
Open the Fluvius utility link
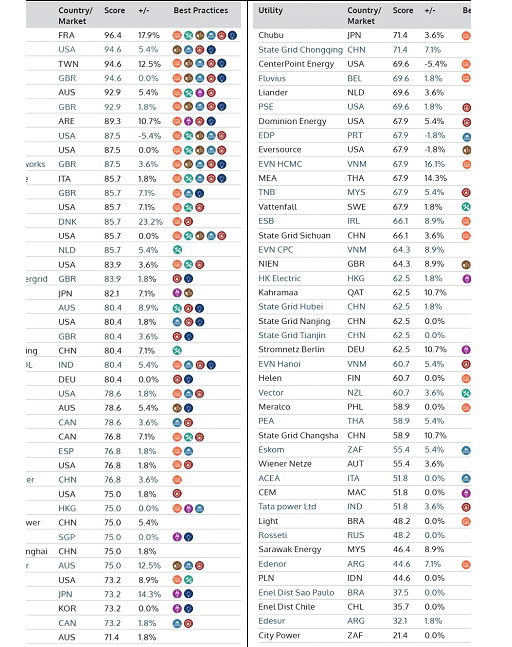tap(272, 78)
